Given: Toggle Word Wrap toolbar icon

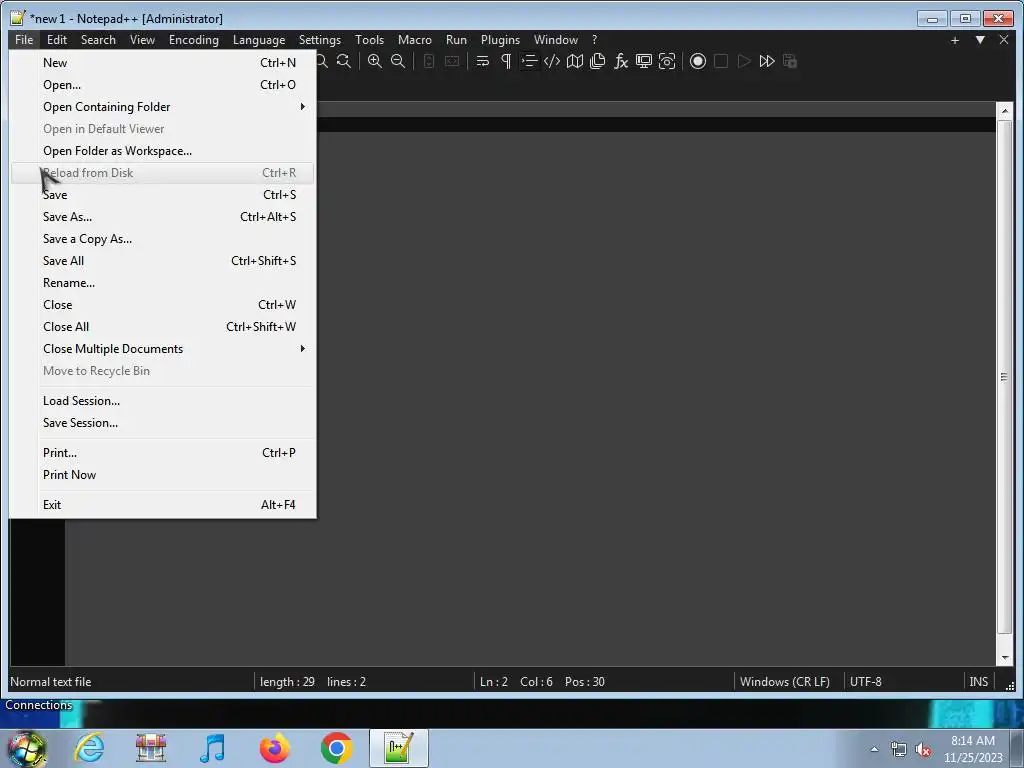Looking at the screenshot, I should tap(483, 61).
